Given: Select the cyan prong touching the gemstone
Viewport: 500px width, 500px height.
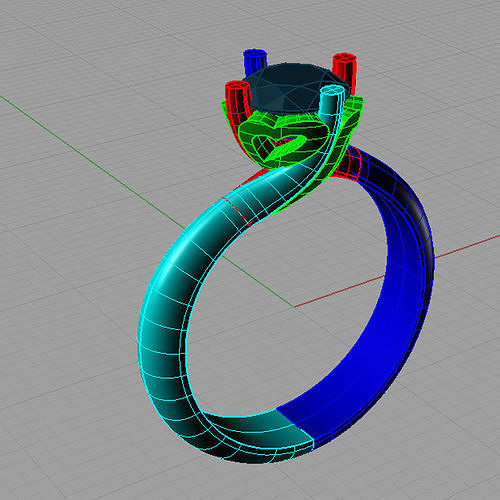Looking at the screenshot, I should [332, 99].
